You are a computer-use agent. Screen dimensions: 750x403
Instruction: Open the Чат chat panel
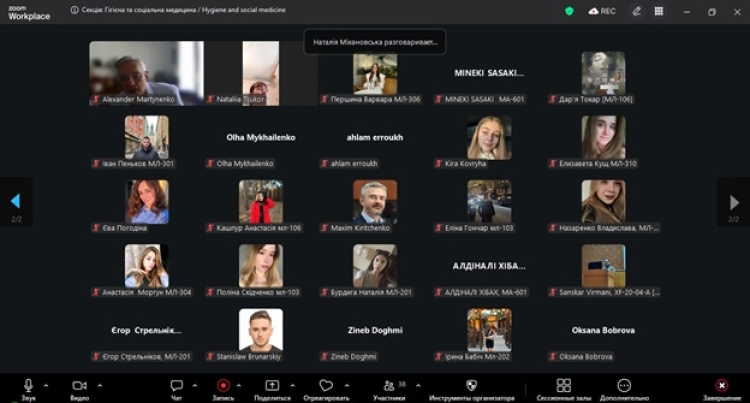click(x=176, y=386)
